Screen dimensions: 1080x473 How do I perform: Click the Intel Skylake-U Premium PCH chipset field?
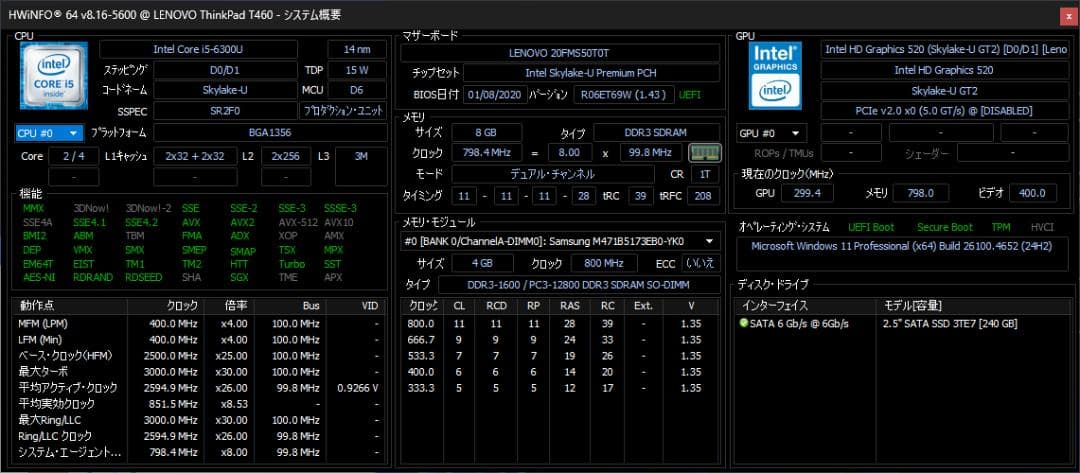click(591, 73)
